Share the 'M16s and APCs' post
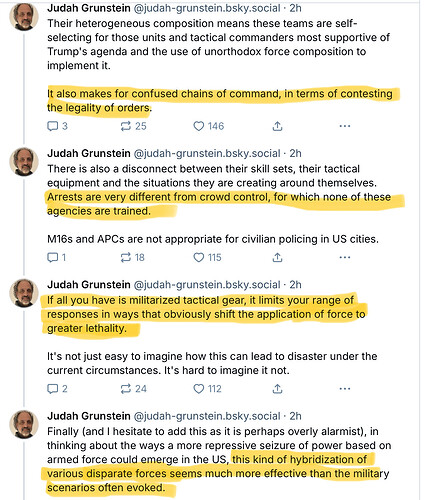This screenshot has width=425, height=500. (277, 257)
